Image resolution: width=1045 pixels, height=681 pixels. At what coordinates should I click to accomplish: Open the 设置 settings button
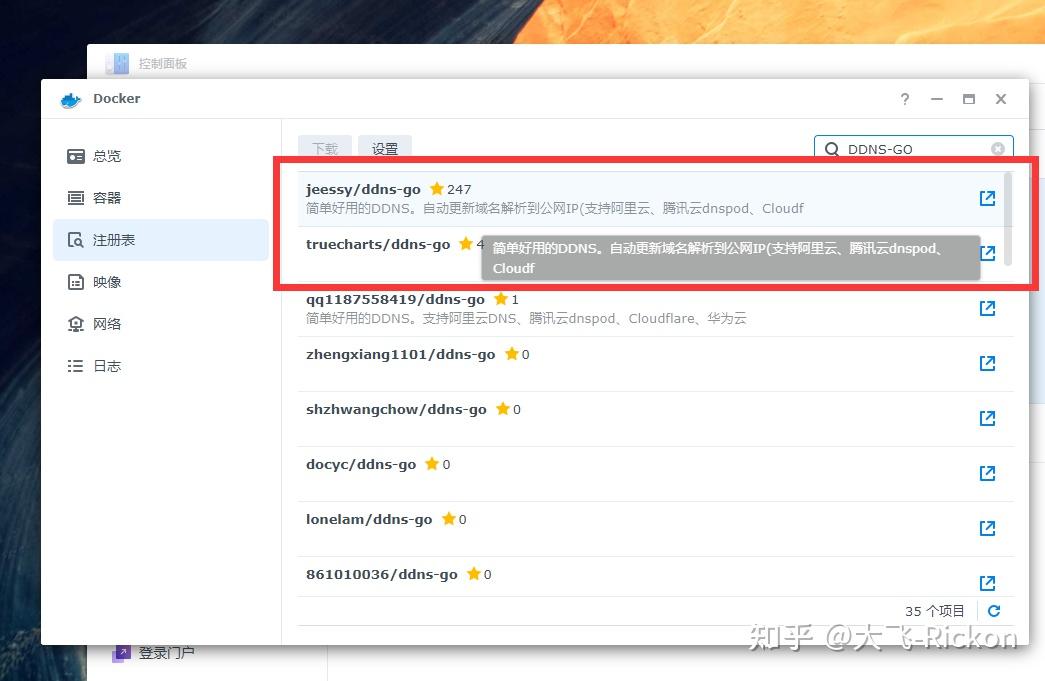tap(384, 148)
